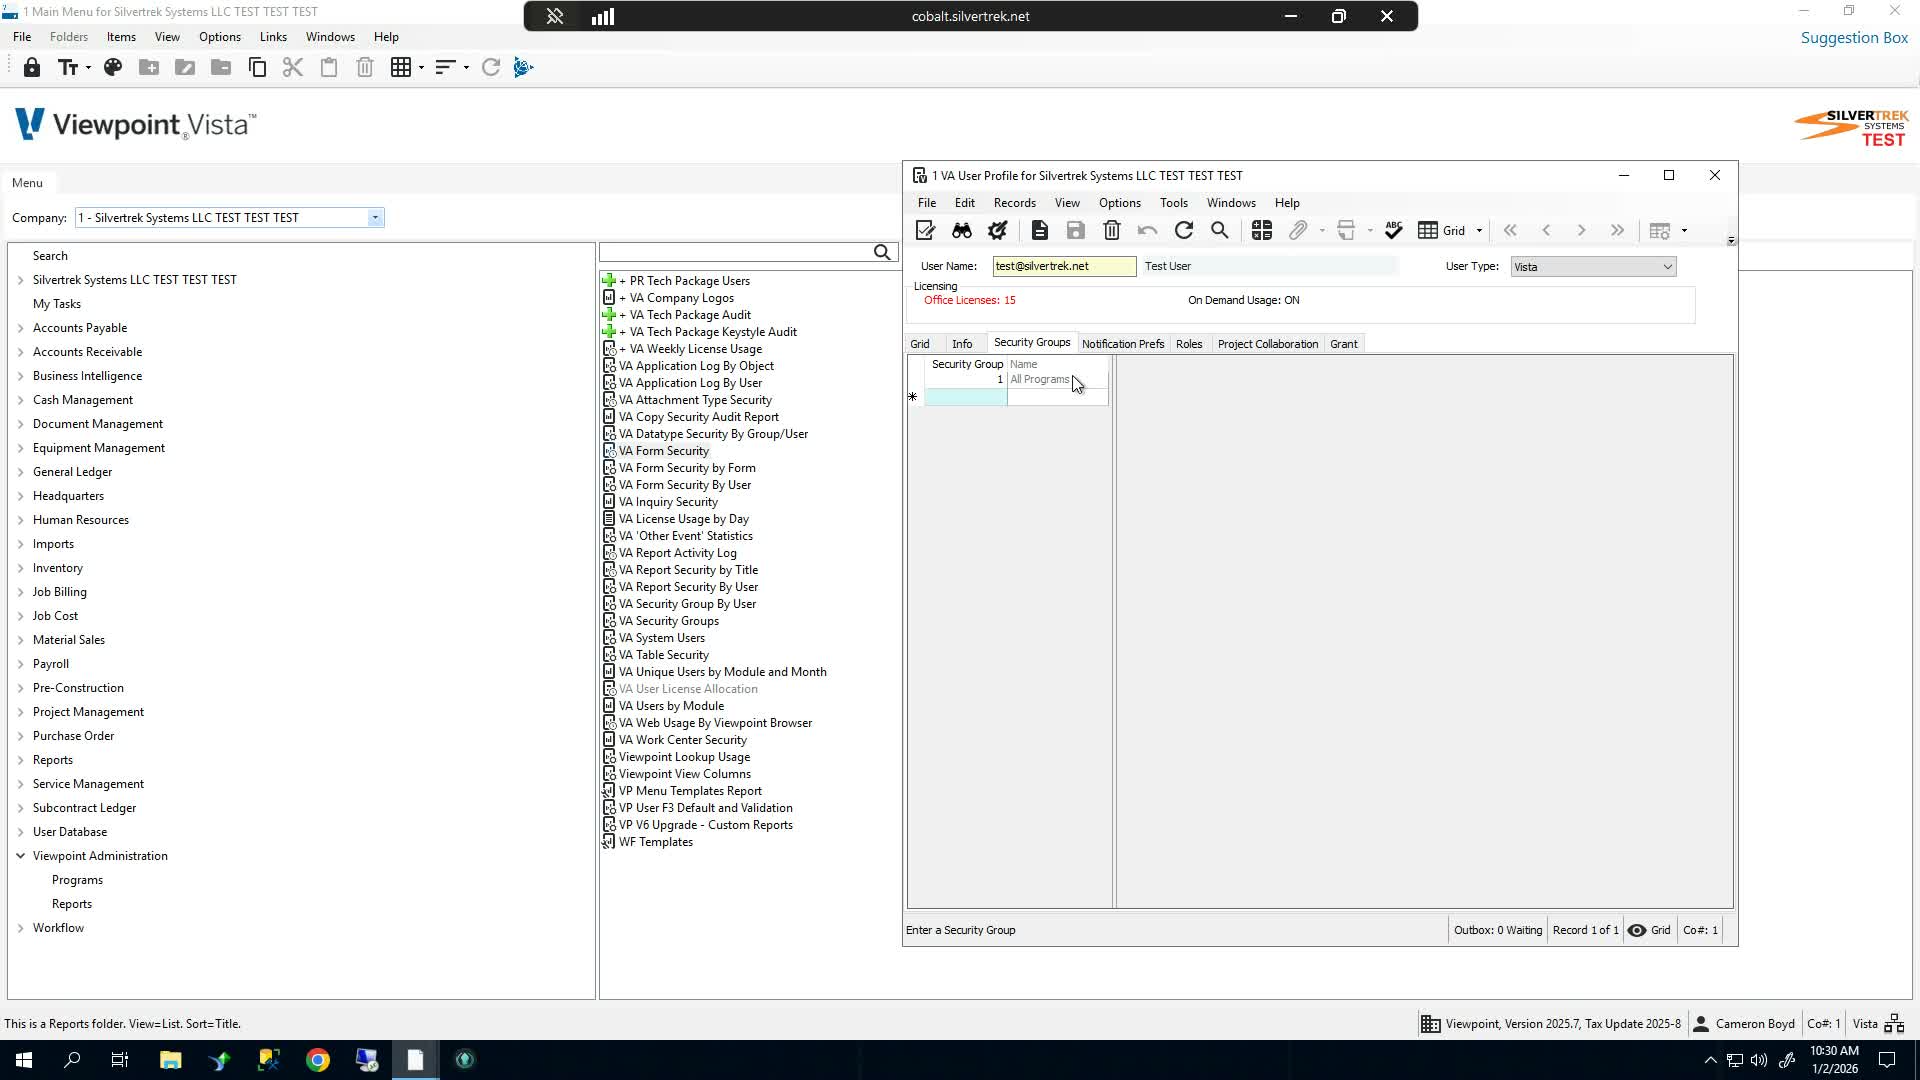Click the grid settings table icon

(1660, 231)
